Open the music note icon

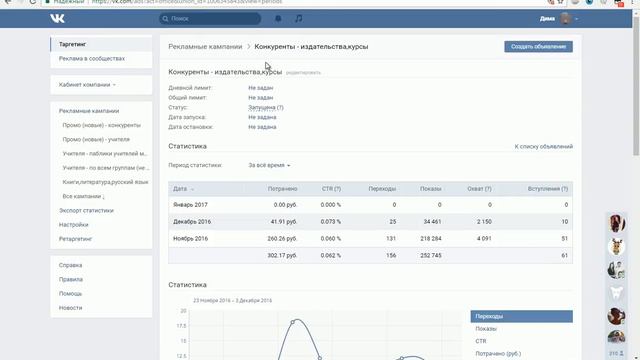[299, 18]
